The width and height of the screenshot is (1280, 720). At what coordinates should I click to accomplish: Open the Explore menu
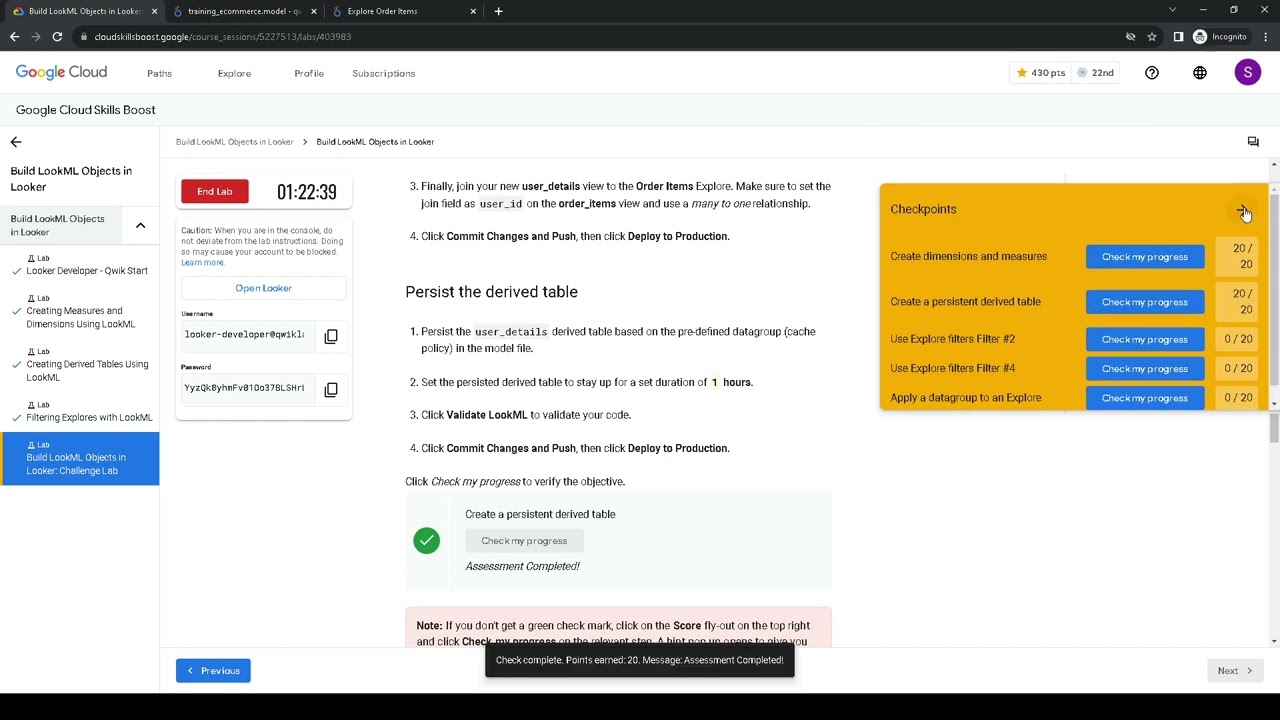(234, 73)
